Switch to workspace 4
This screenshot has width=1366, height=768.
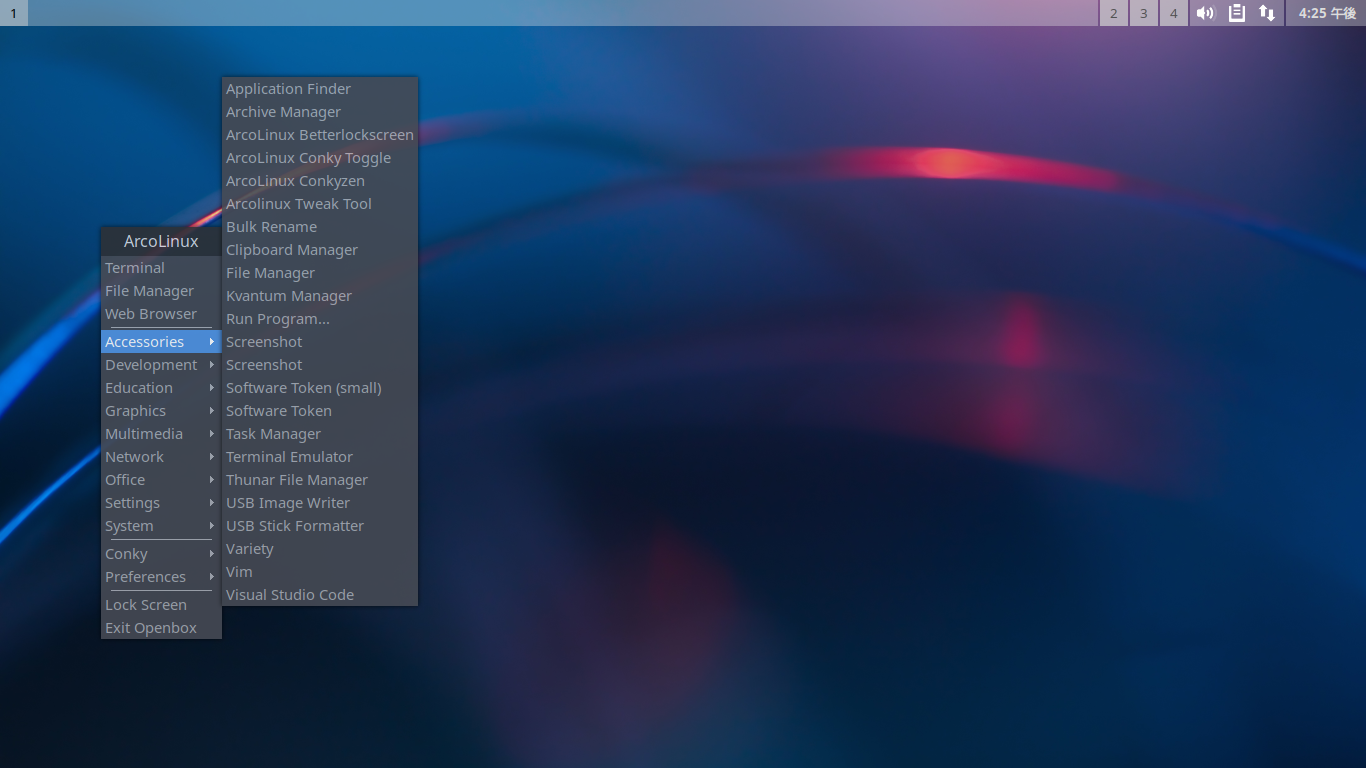point(1174,13)
